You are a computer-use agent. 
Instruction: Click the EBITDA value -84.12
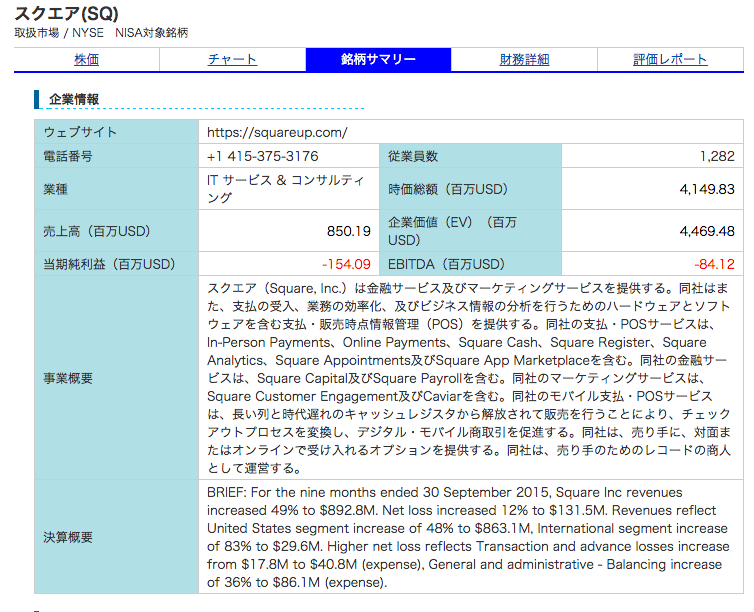pos(714,264)
